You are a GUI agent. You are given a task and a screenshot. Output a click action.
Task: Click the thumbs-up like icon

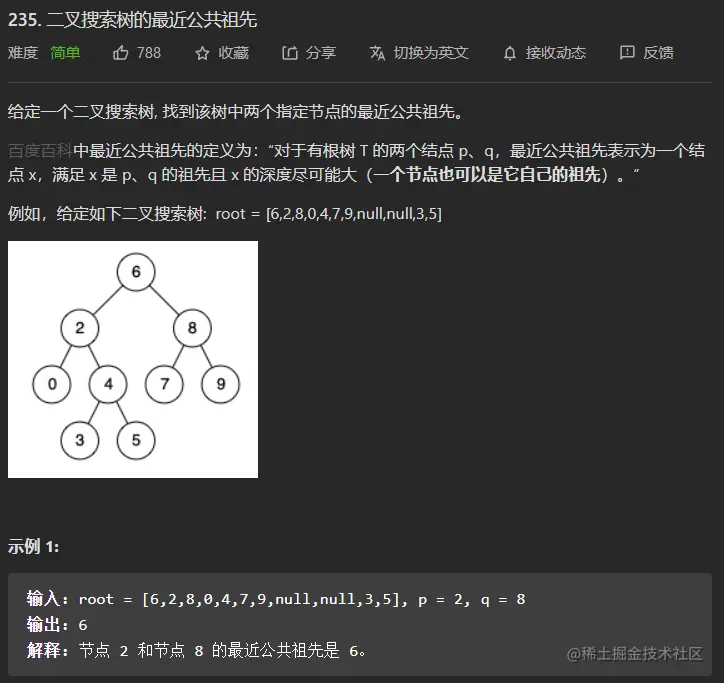(x=121, y=53)
